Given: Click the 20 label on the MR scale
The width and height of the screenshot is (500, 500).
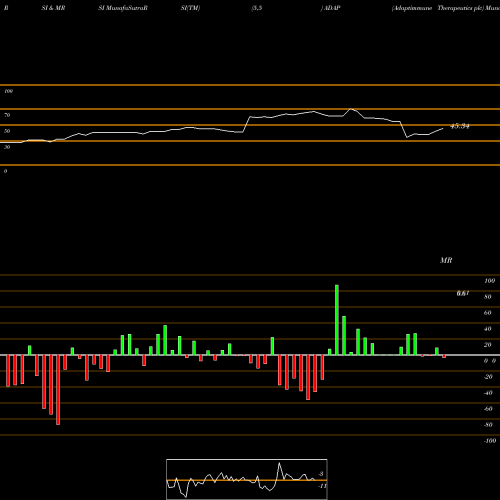Looking at the screenshot, I should [x=488, y=345].
